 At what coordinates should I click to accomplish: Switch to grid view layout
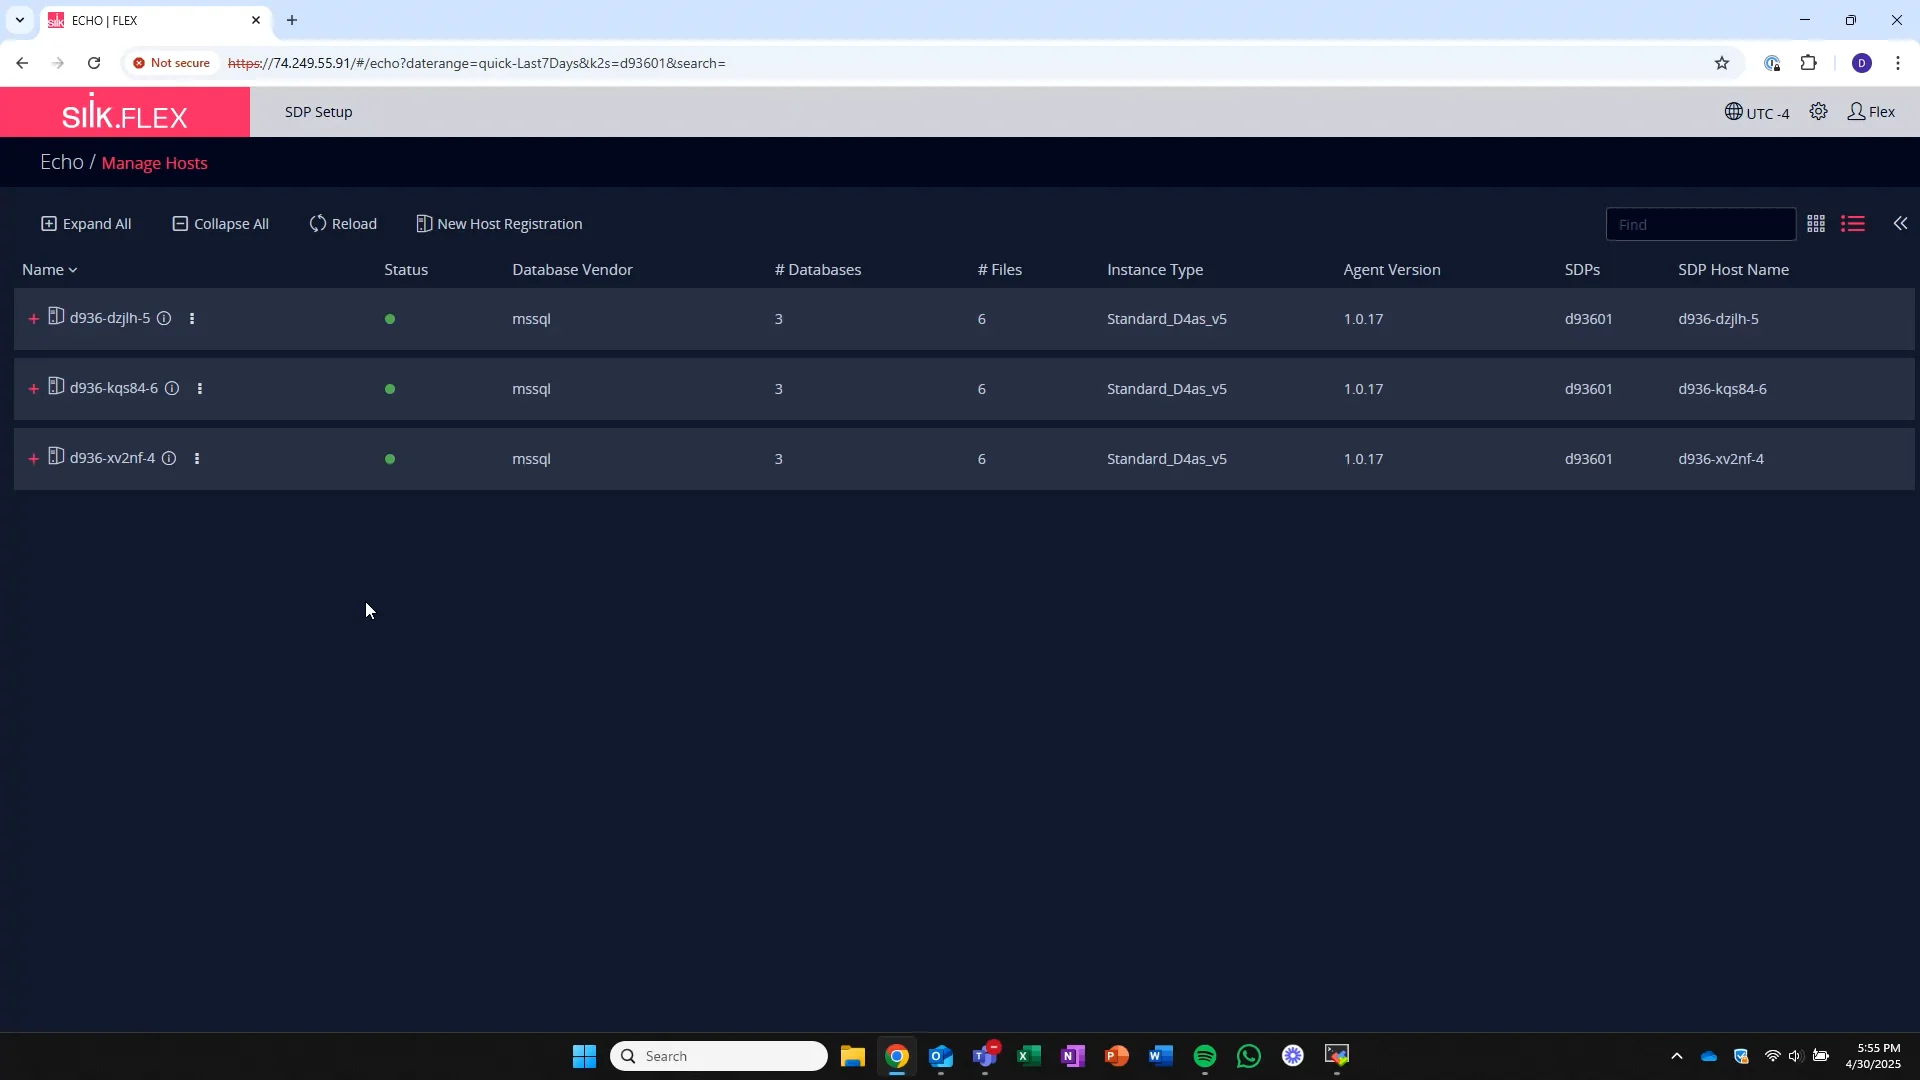point(1816,224)
